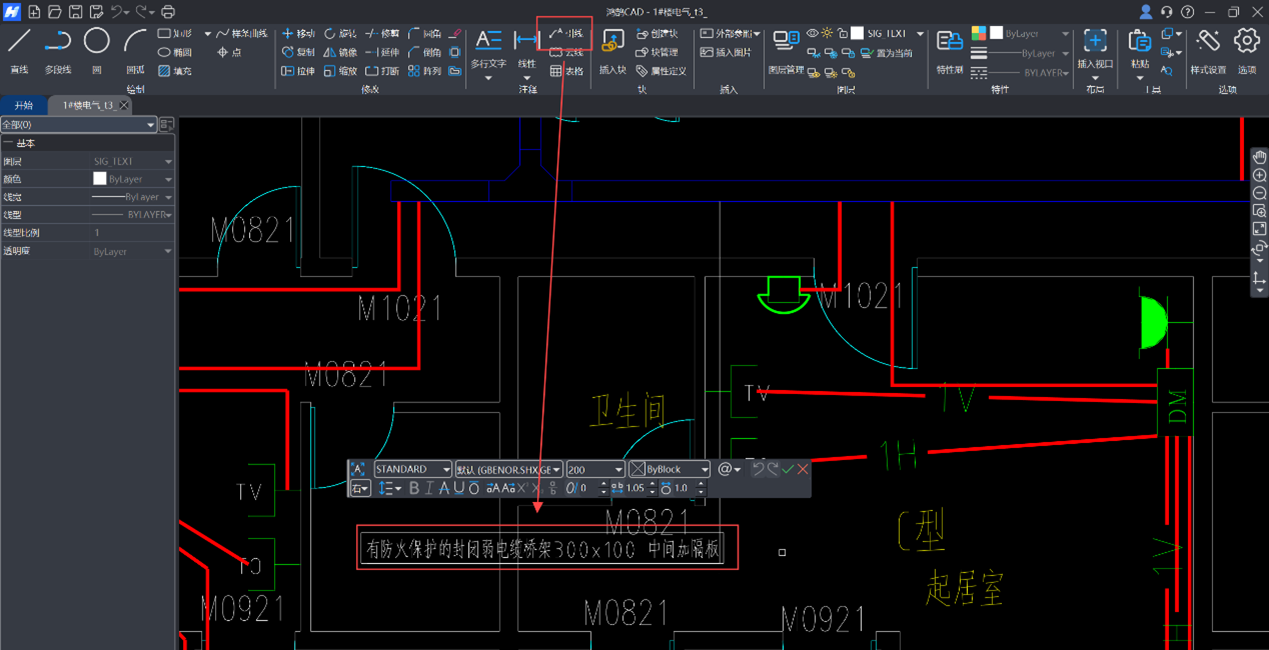Click the print icon in title bar
1269x650 pixels.
pos(168,12)
